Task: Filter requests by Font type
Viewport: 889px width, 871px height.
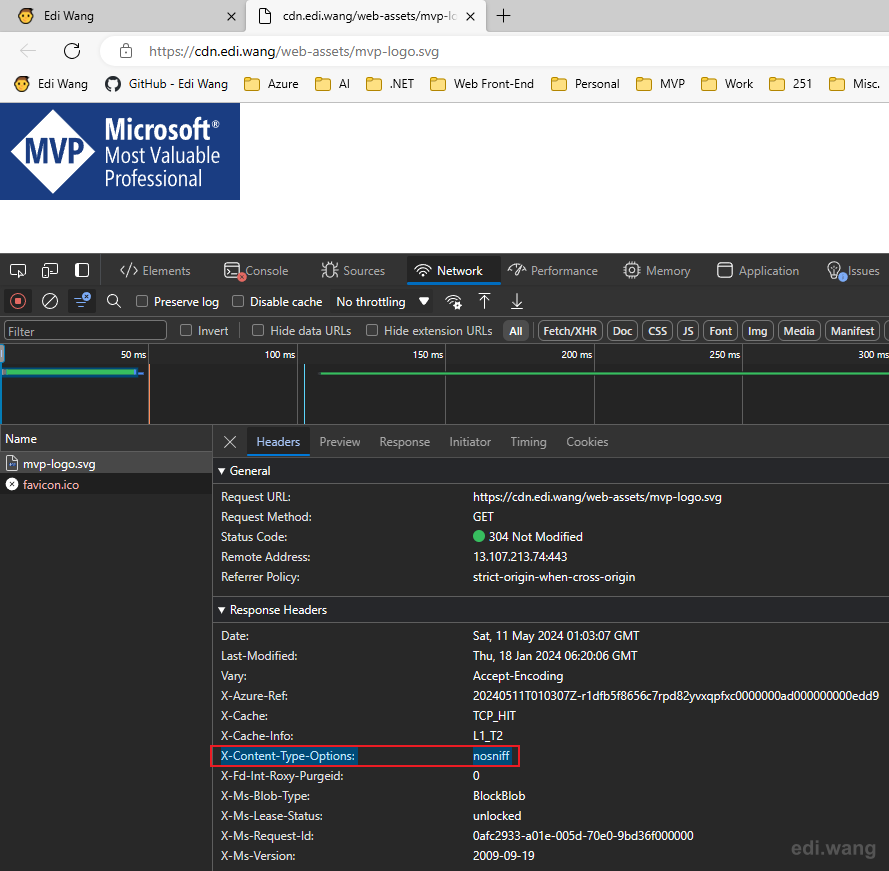Action: 720,331
